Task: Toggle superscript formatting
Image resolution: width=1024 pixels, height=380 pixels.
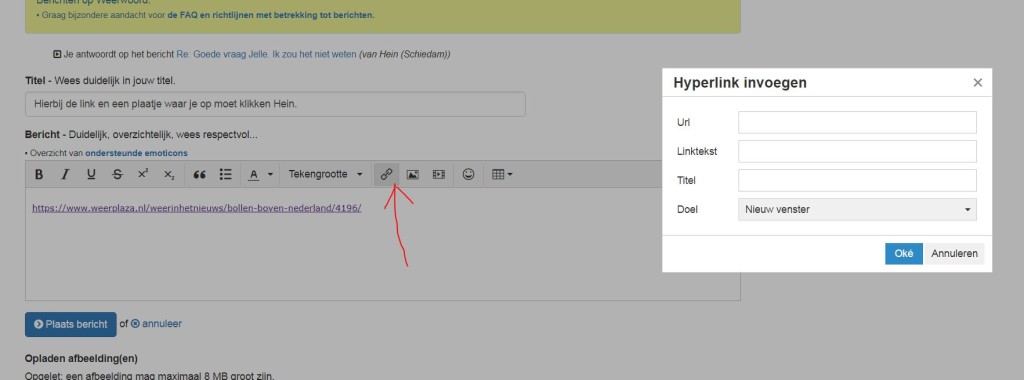Action: 143,174
